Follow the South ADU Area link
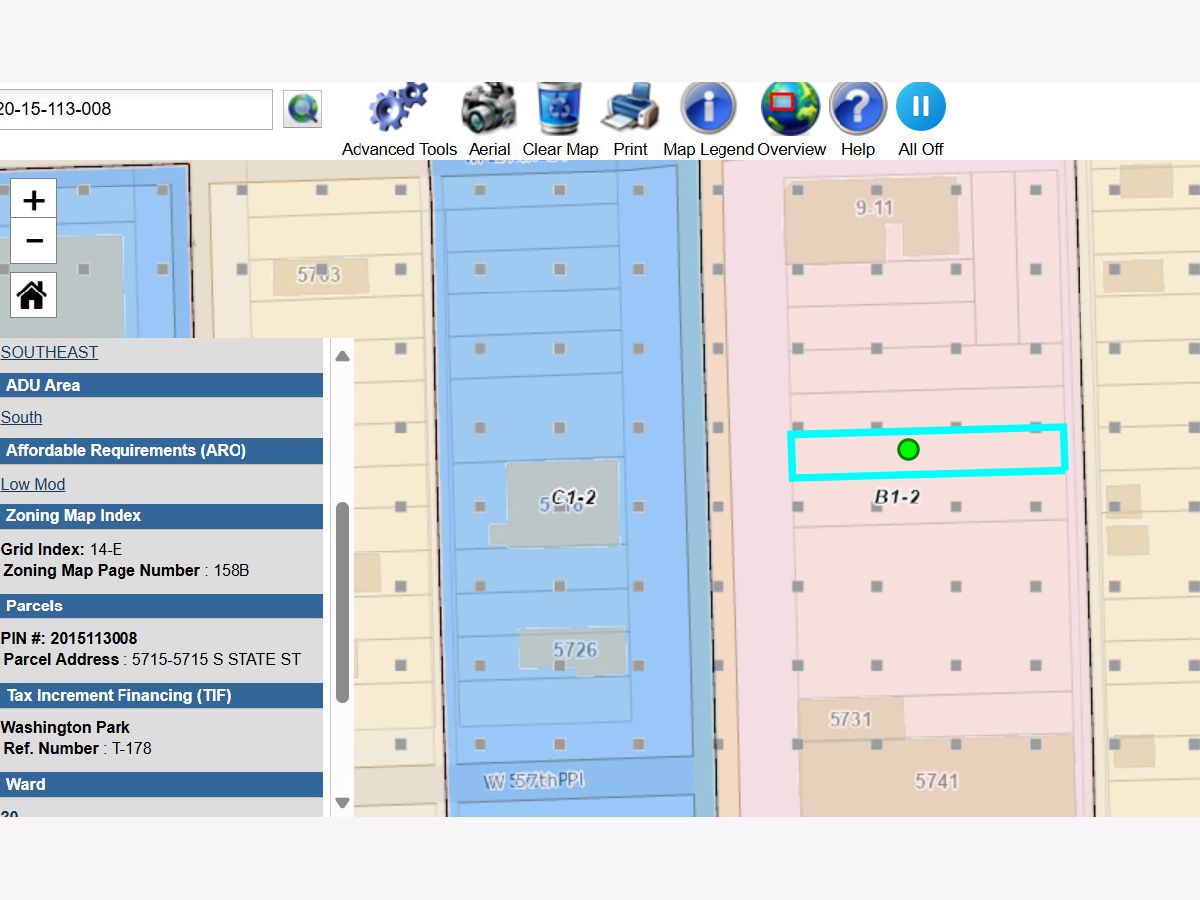 [21, 417]
